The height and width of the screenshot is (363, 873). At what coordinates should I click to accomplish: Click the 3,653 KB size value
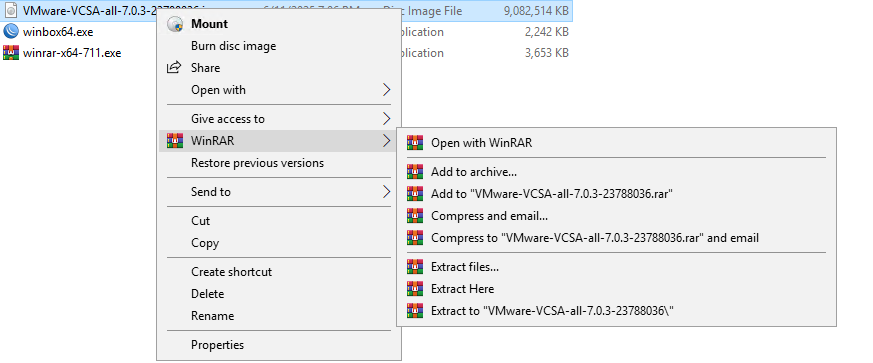(546, 53)
